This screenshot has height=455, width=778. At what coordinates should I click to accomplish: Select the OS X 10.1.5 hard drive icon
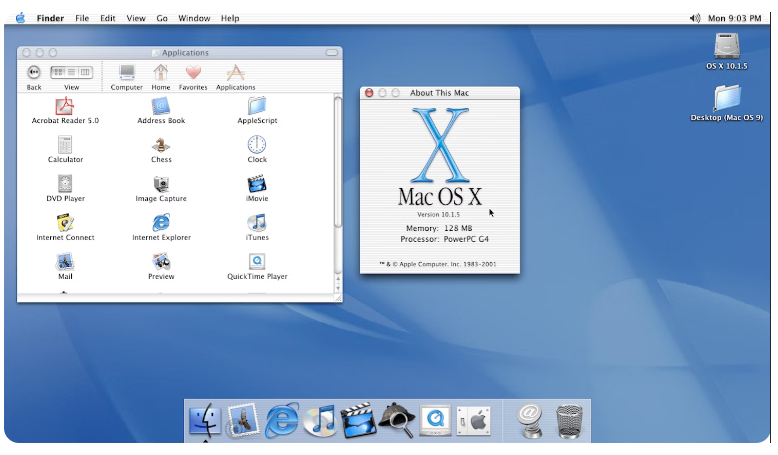727,46
